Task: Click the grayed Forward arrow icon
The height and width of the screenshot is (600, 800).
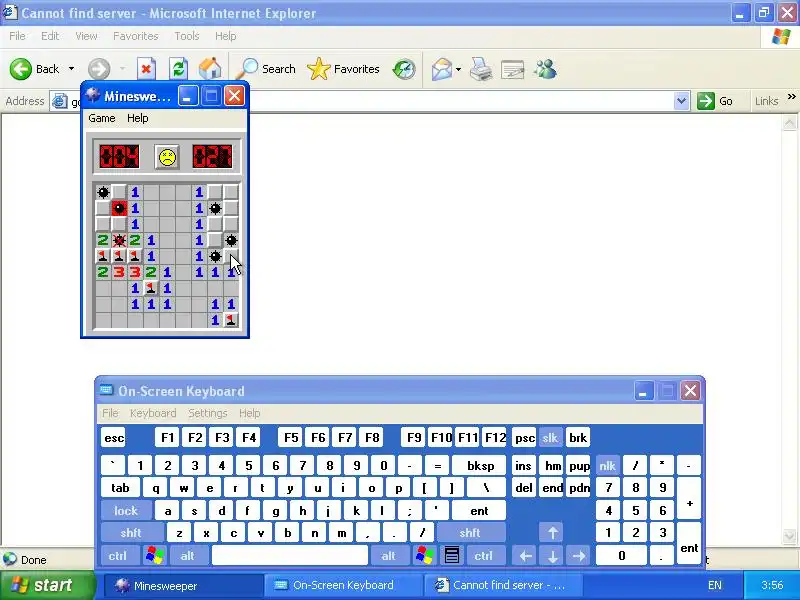Action: [x=99, y=69]
